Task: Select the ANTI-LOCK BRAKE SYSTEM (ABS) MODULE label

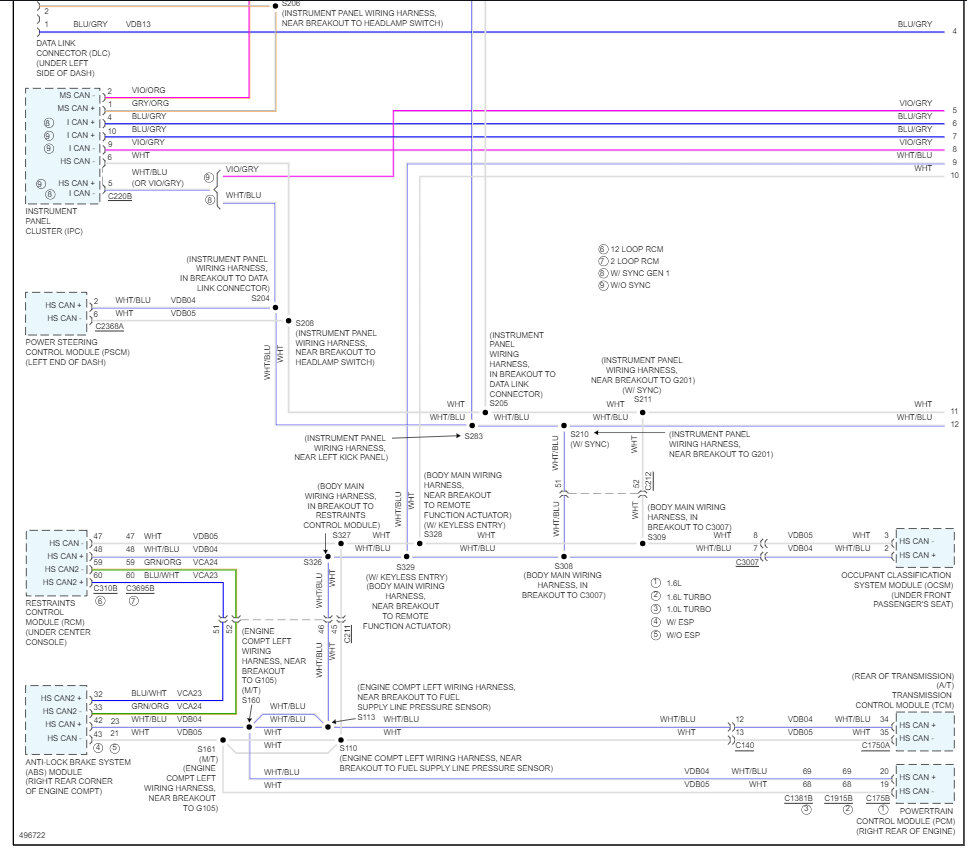Action: pyautogui.click(x=78, y=767)
